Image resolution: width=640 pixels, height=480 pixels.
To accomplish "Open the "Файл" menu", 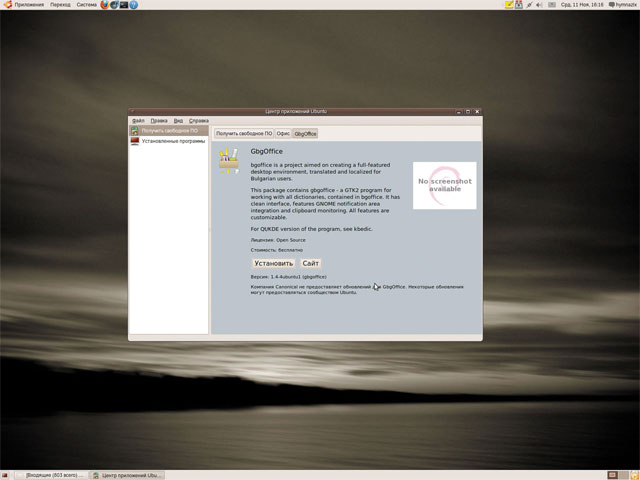I will [x=138, y=121].
